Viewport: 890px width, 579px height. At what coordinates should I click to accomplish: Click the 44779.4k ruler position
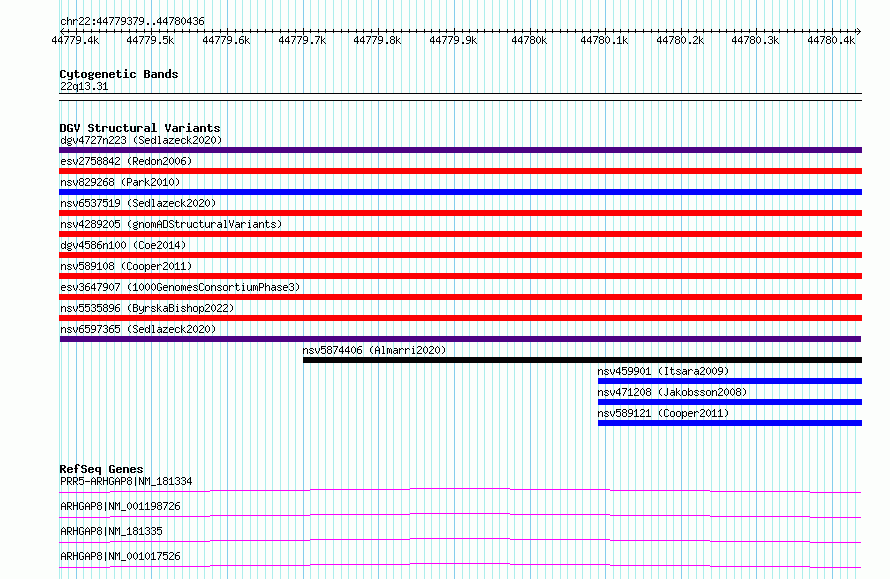75,40
